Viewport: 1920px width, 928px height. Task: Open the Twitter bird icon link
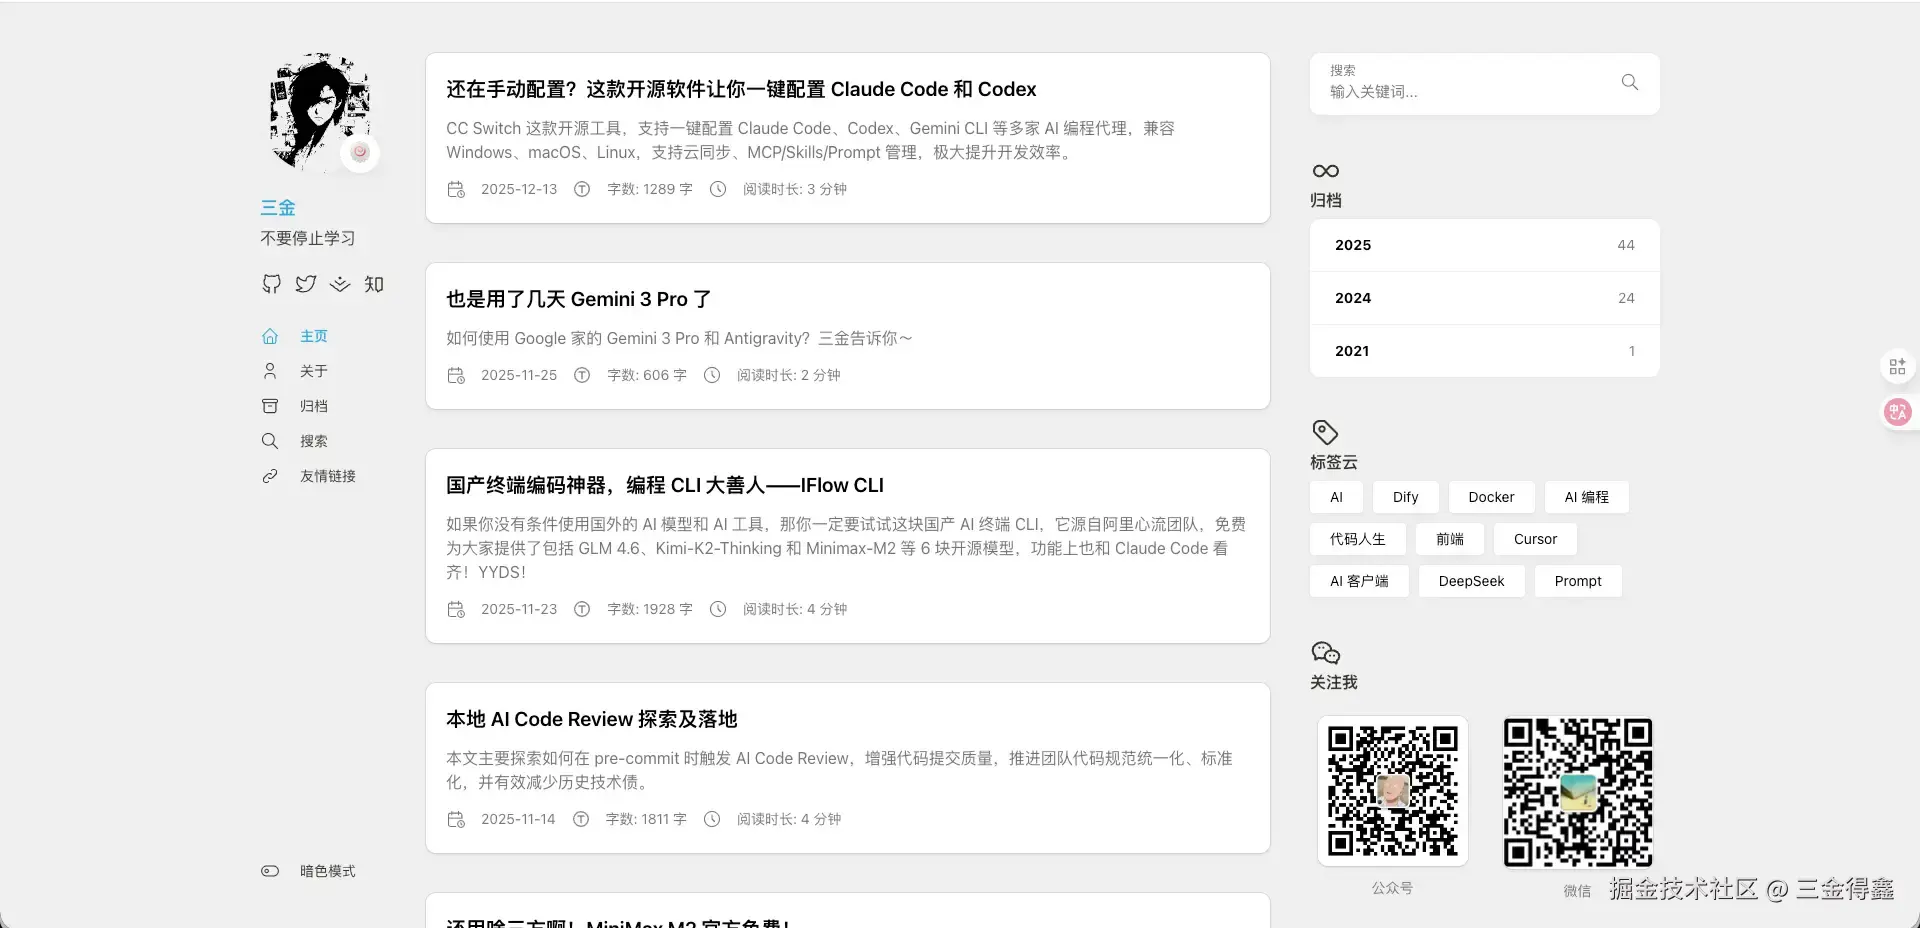tap(306, 284)
